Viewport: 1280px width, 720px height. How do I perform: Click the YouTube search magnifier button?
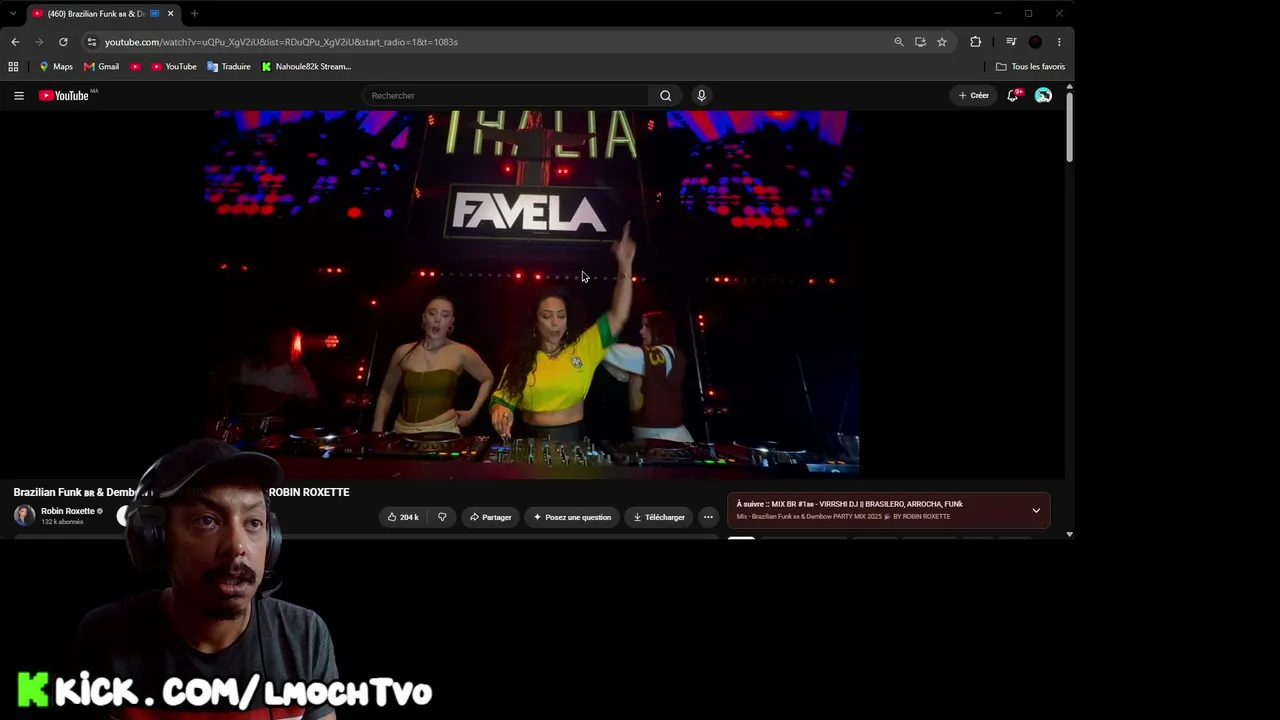(665, 96)
